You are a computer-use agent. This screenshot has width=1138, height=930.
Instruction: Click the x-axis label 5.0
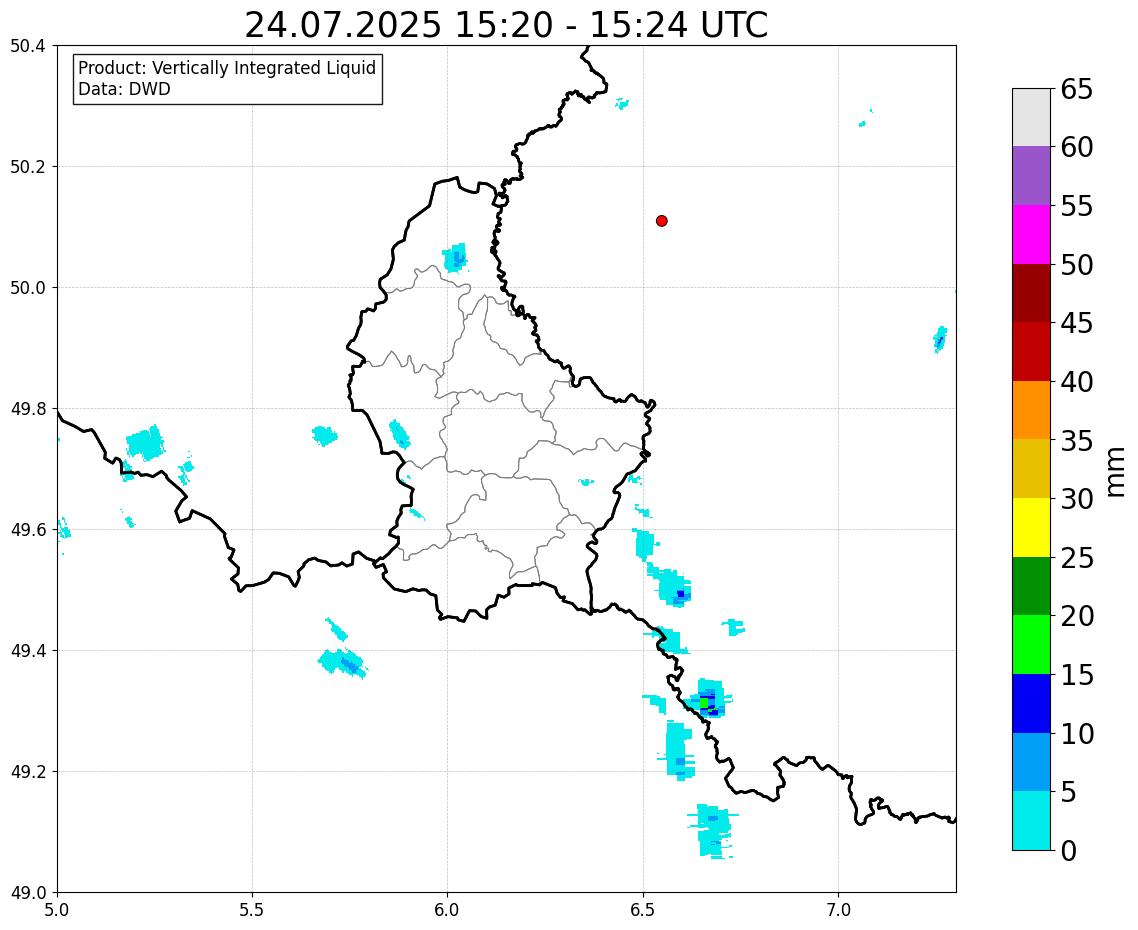(57, 910)
